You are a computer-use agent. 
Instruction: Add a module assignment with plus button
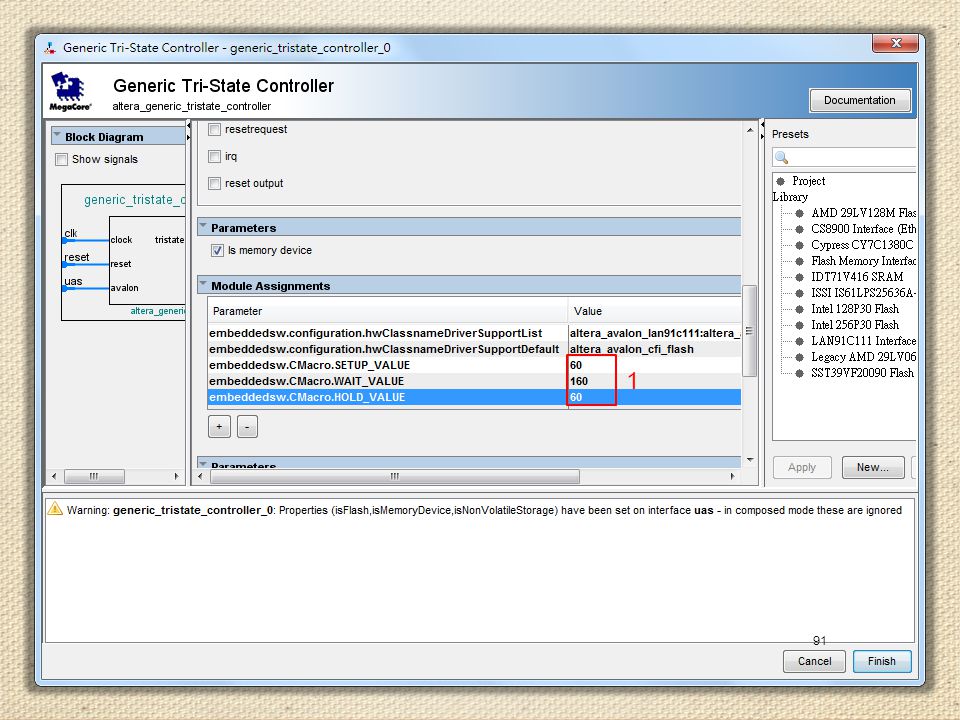pyautogui.click(x=219, y=427)
